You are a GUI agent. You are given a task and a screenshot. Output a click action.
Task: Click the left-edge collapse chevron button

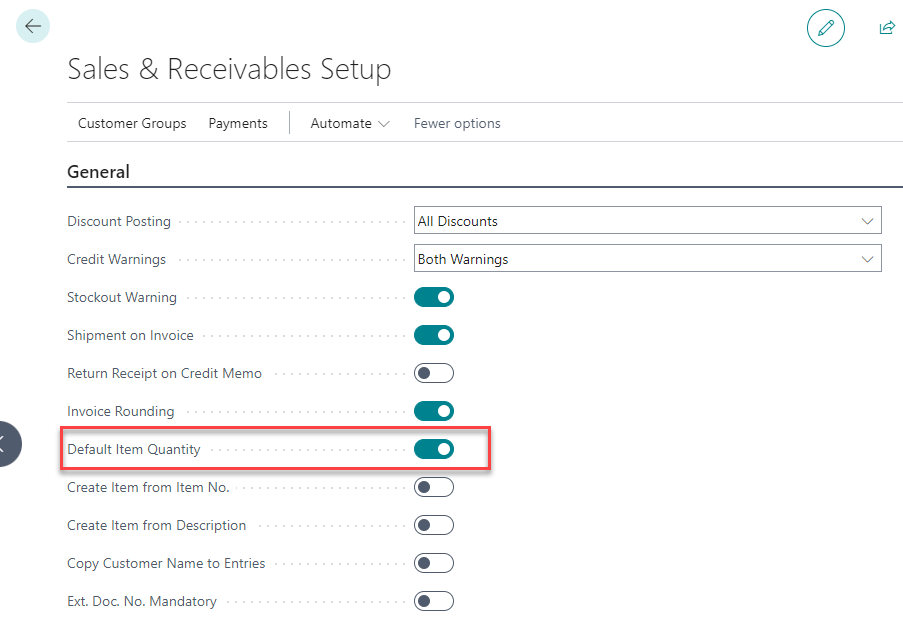6,444
